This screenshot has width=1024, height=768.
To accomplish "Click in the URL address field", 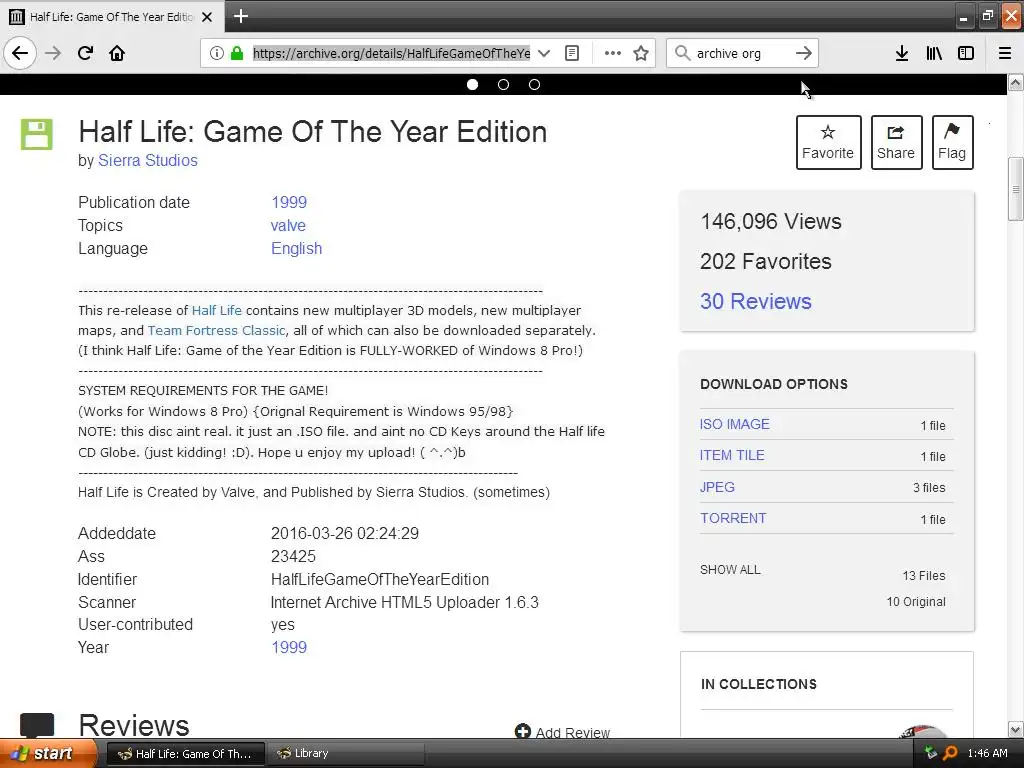I will pos(391,53).
